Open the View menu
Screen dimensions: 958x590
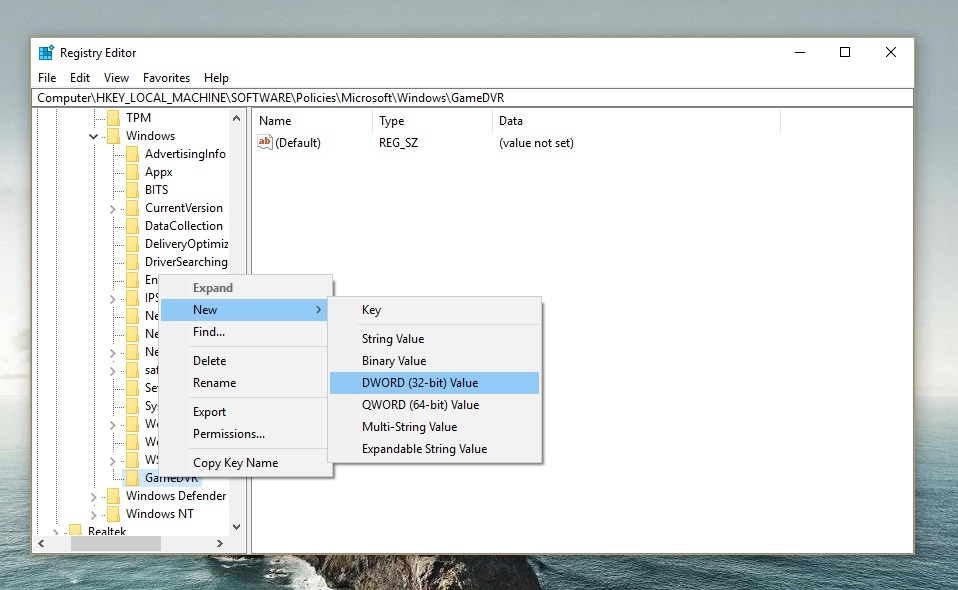point(116,78)
